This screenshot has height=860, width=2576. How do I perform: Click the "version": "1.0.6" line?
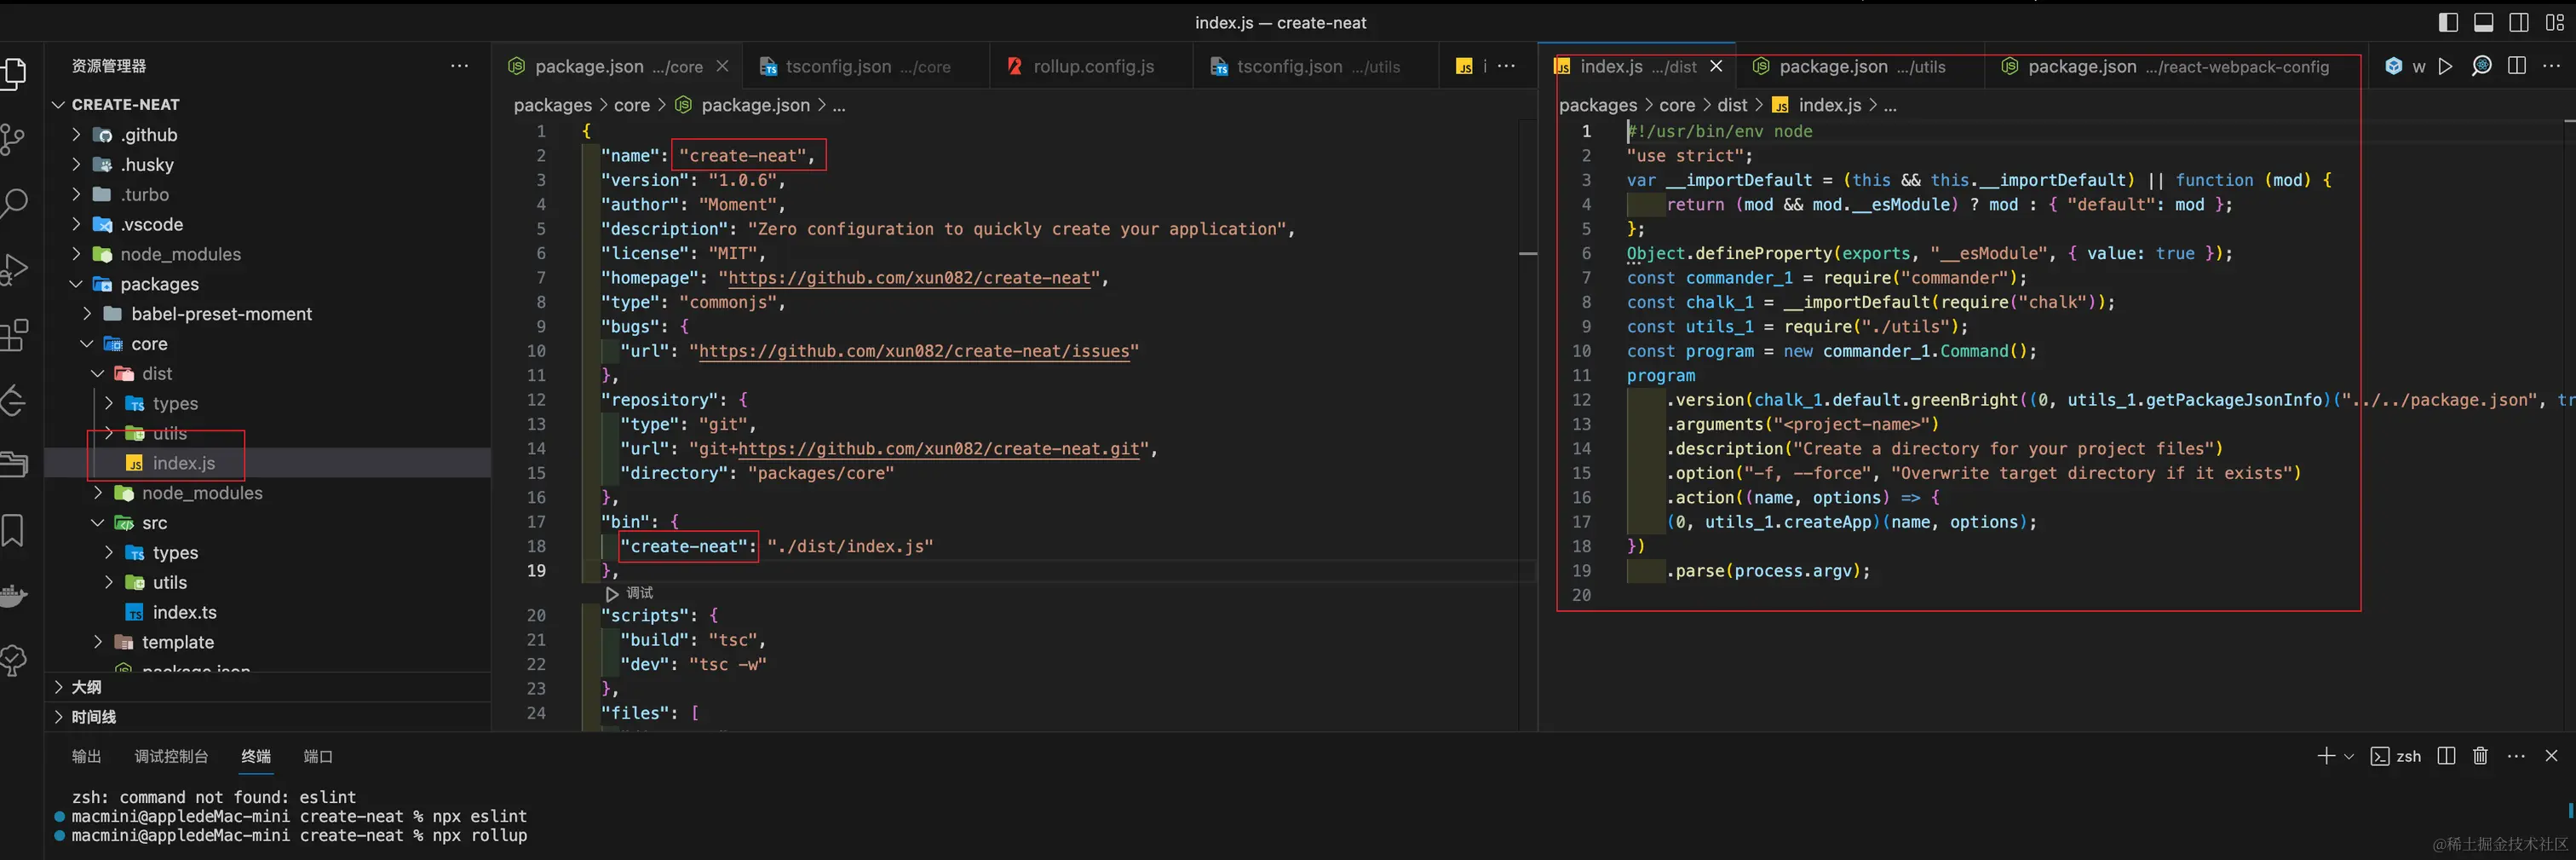click(692, 180)
